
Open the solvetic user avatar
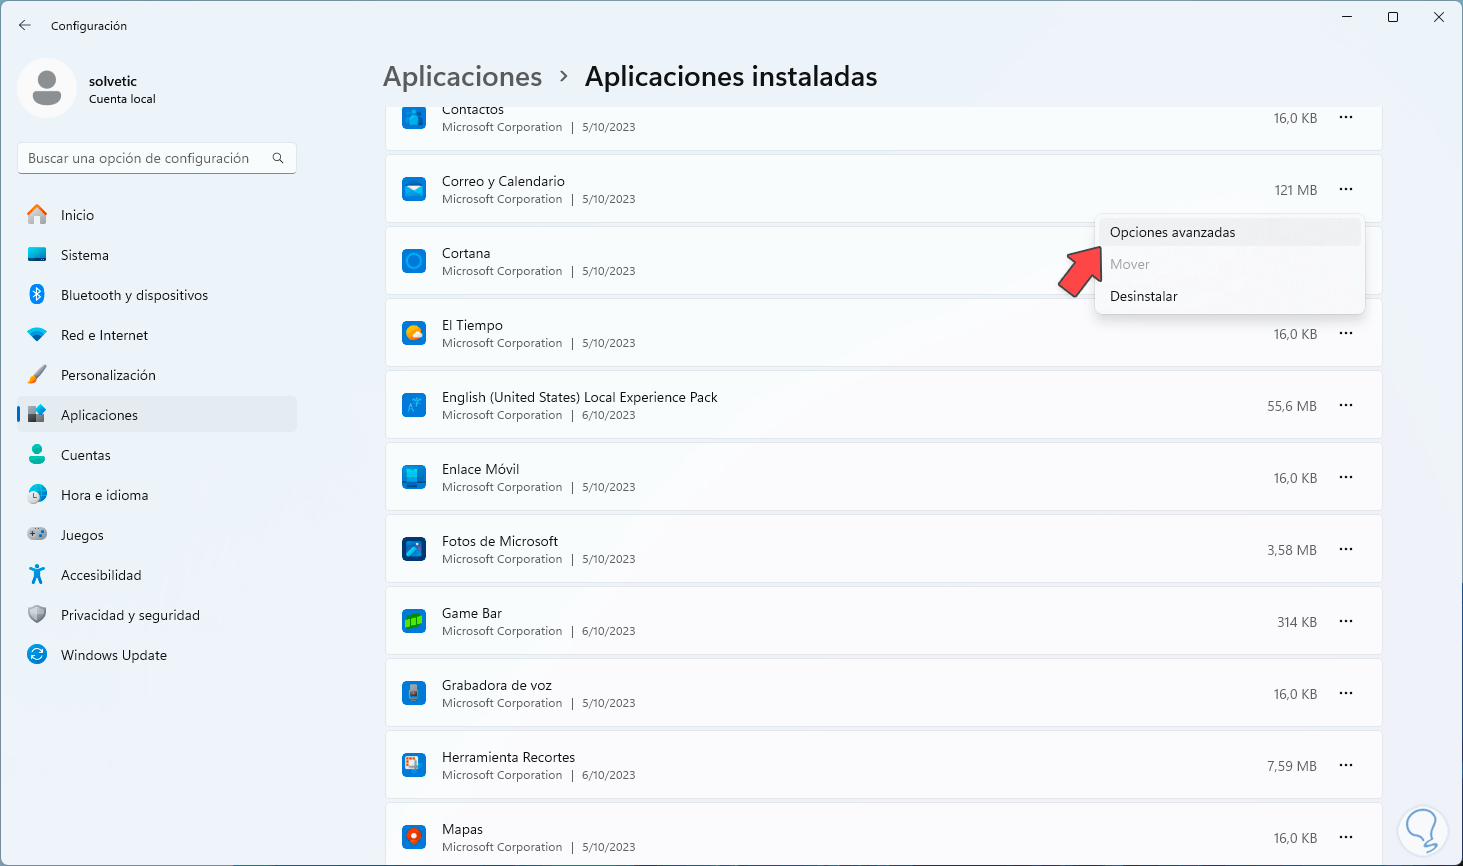click(47, 88)
